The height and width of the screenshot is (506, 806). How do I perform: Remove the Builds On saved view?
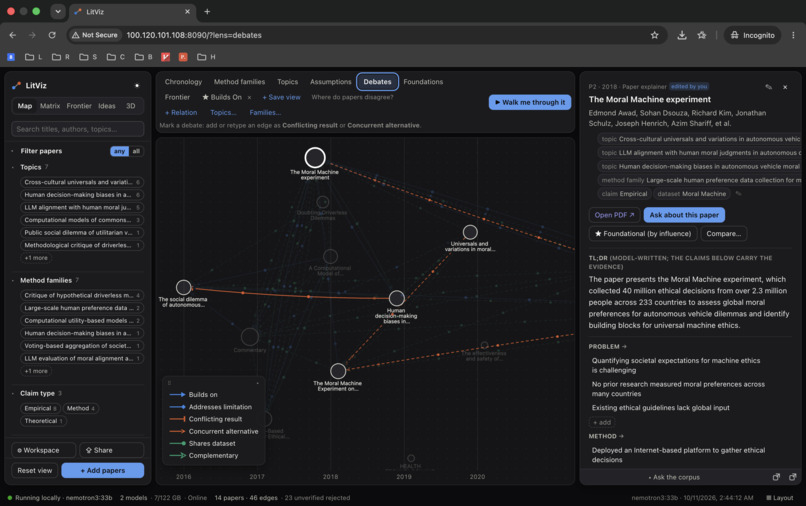click(x=249, y=97)
